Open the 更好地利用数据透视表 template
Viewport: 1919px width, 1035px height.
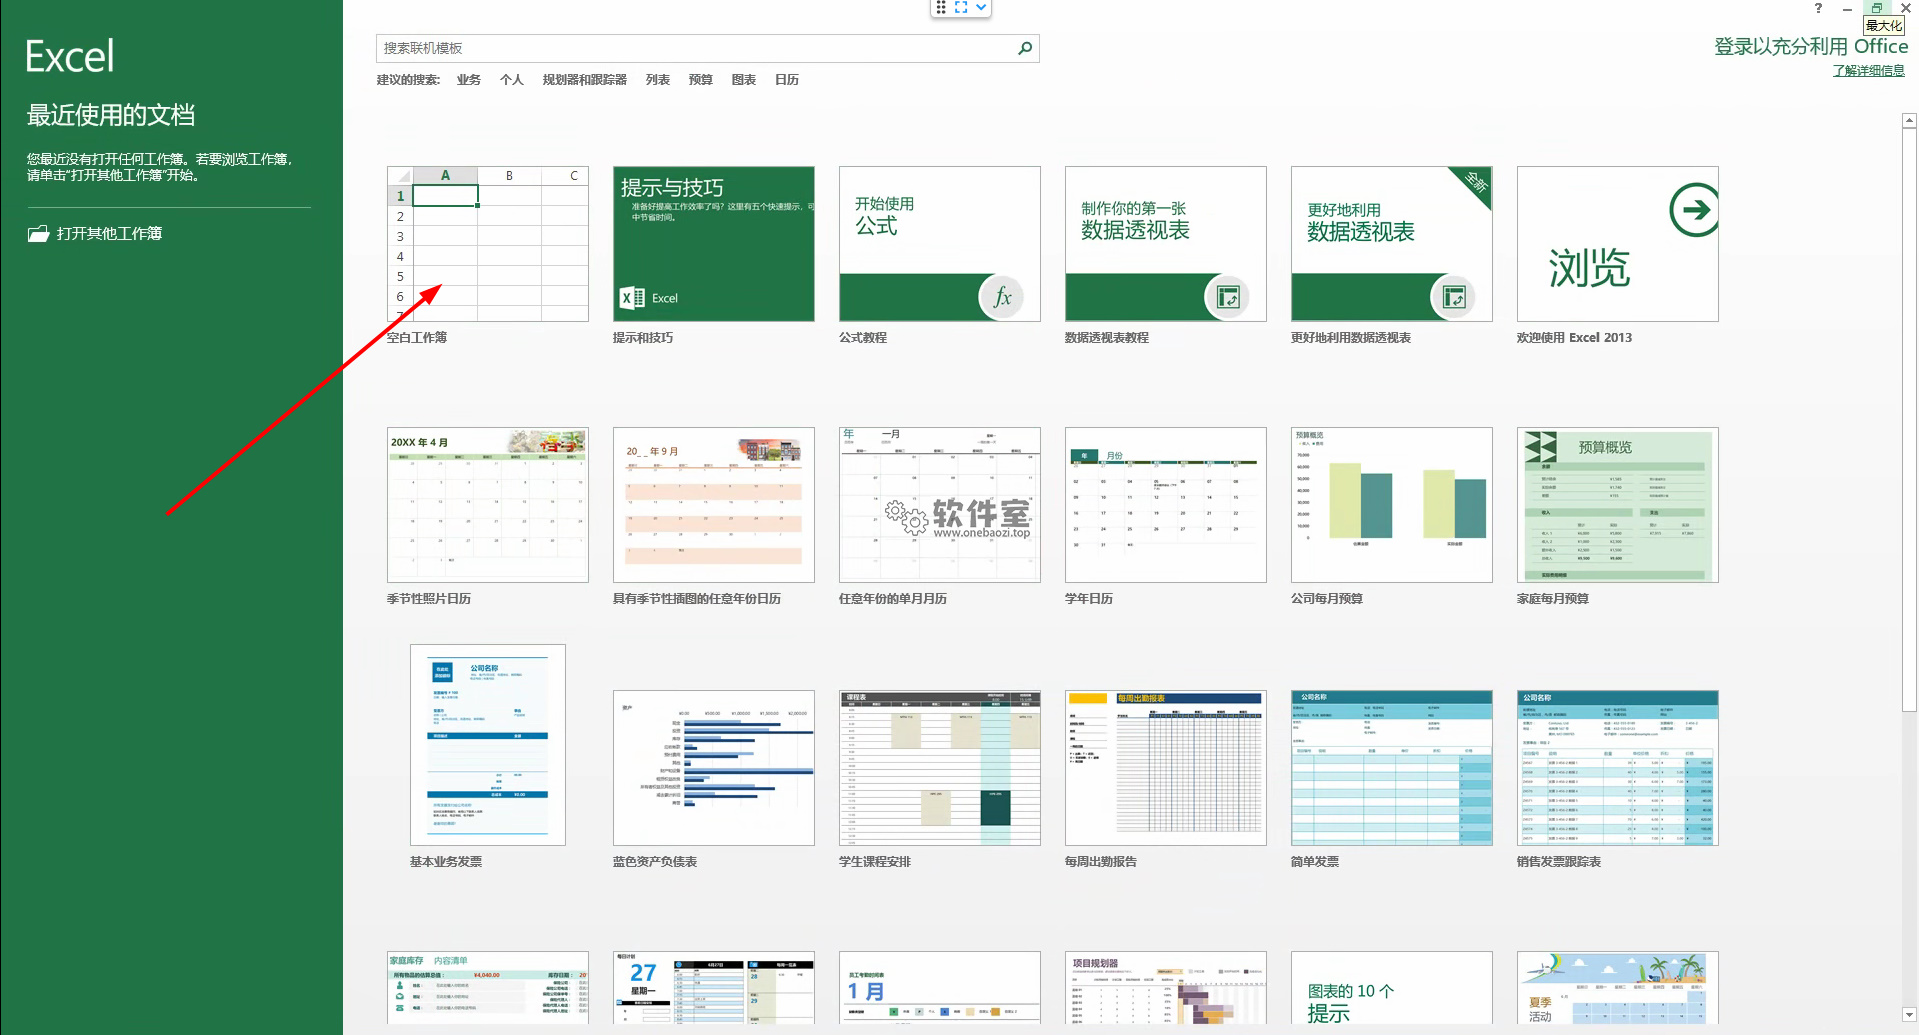click(x=1392, y=244)
